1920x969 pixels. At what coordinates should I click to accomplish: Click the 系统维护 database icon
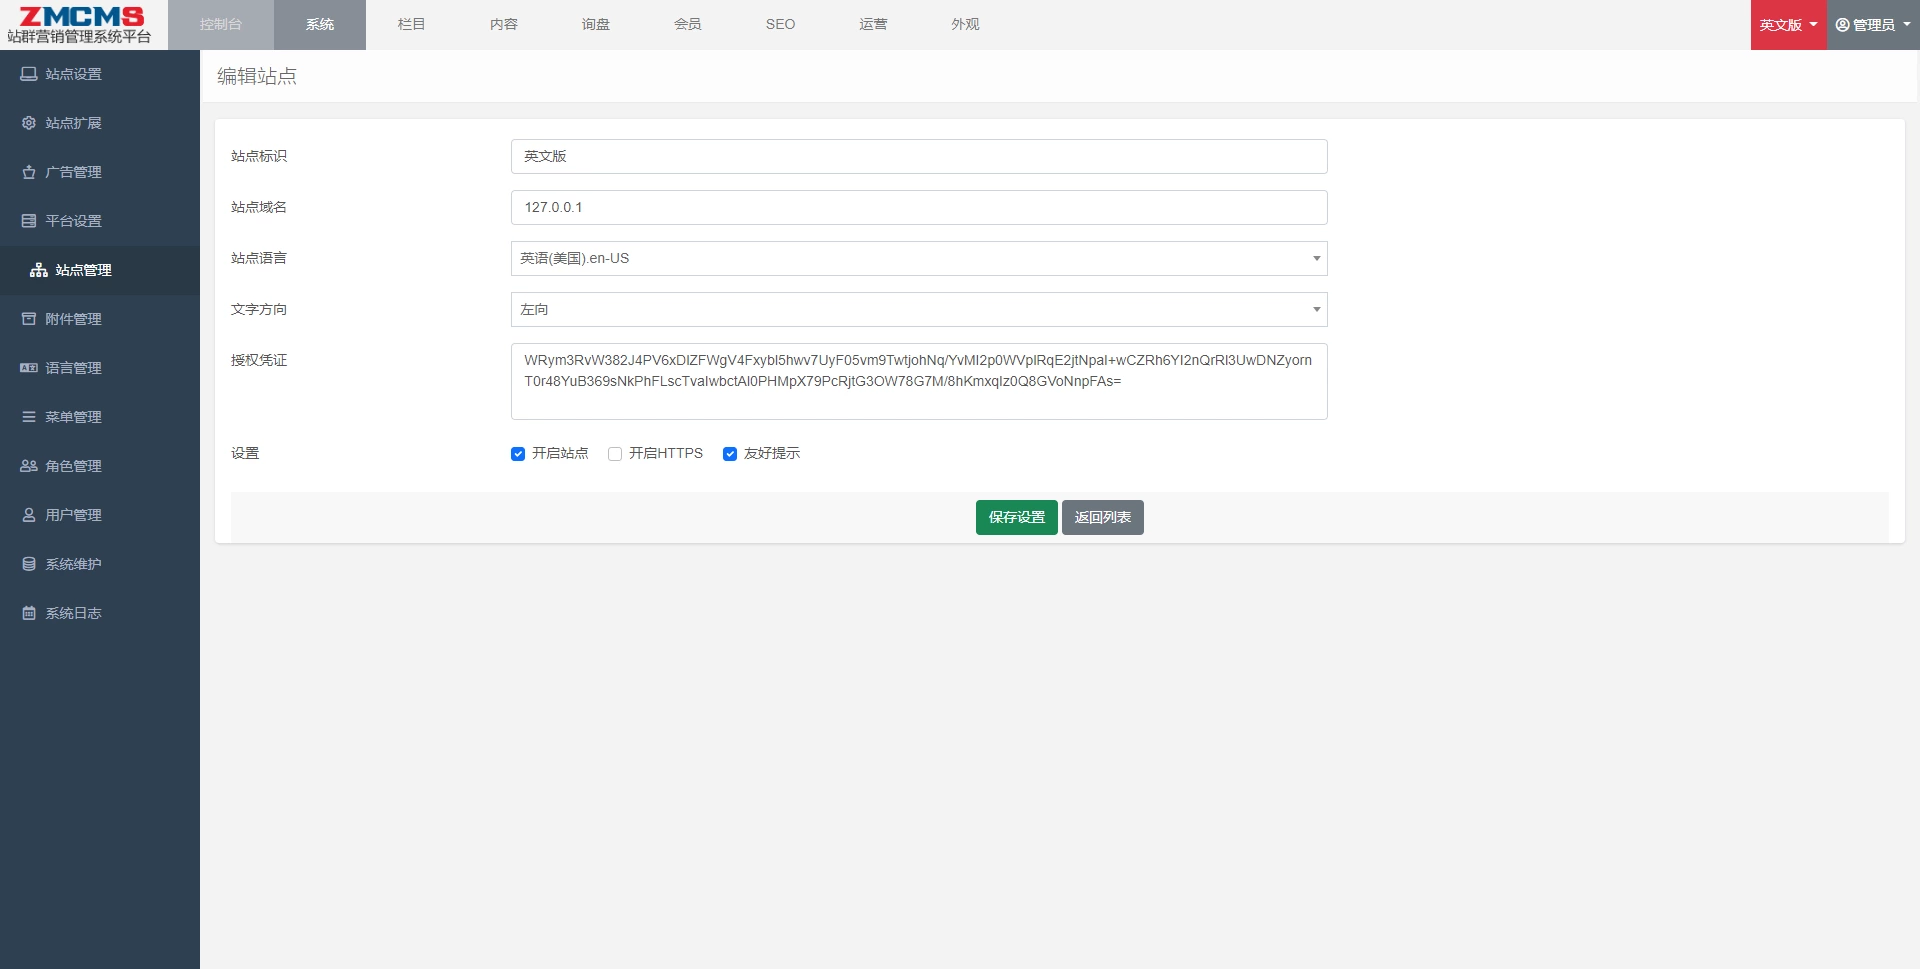point(29,564)
